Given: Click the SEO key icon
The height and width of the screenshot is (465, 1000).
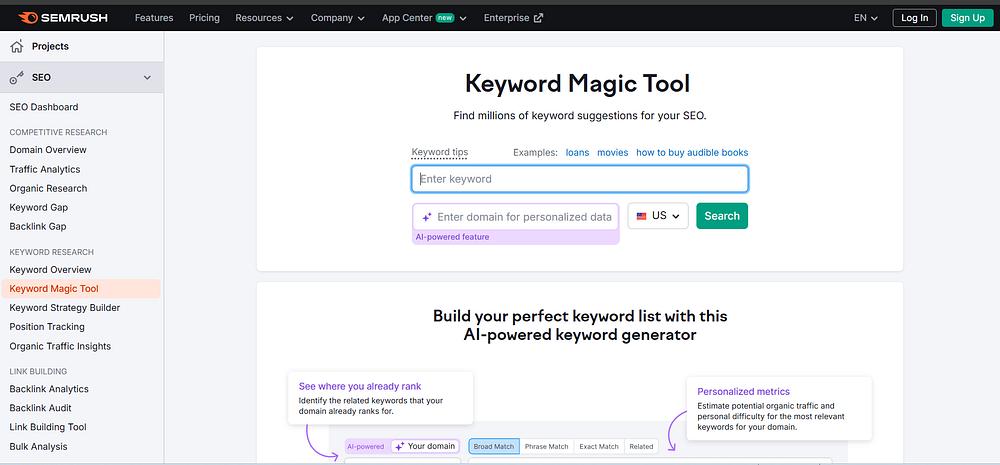Looking at the screenshot, I should pos(17,78).
